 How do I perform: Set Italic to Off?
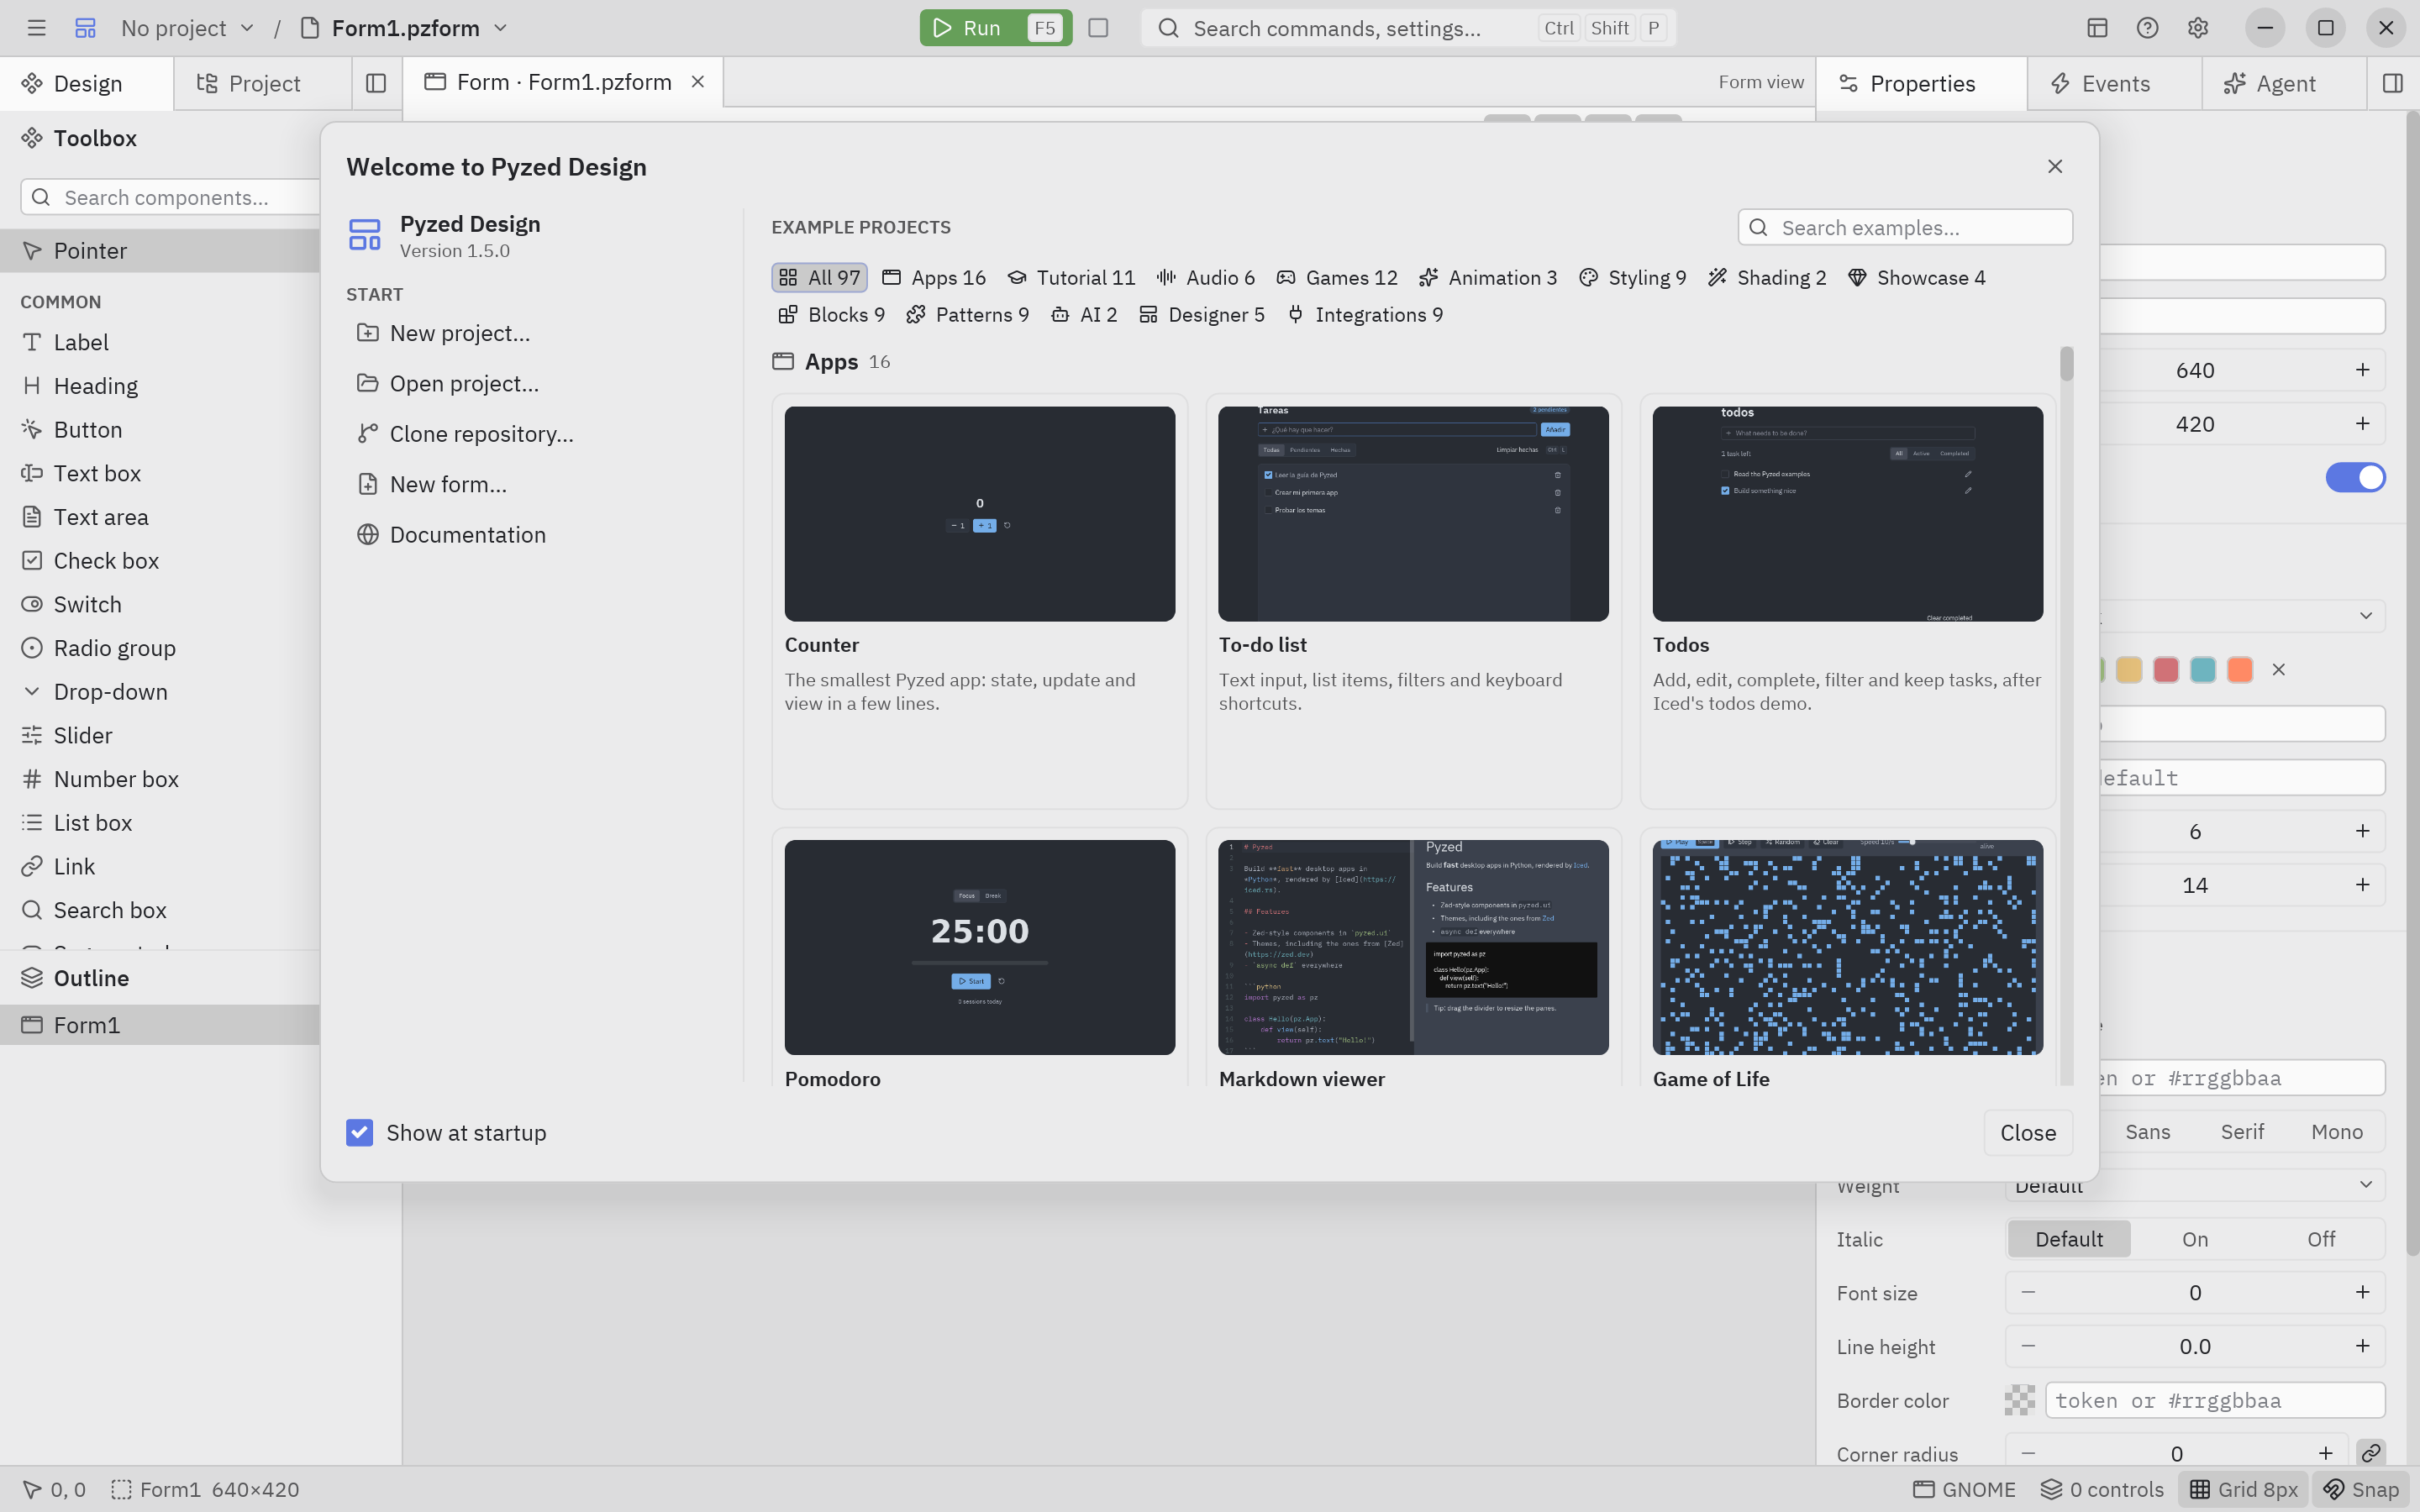(2320, 1239)
